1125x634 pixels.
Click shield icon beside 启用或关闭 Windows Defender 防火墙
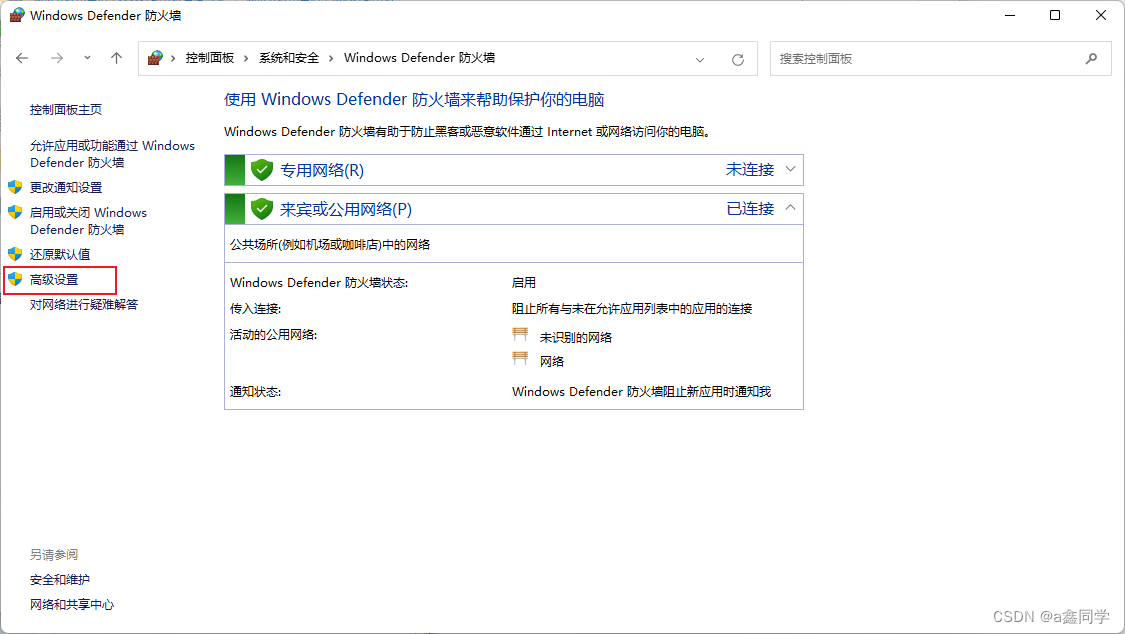(x=15, y=212)
